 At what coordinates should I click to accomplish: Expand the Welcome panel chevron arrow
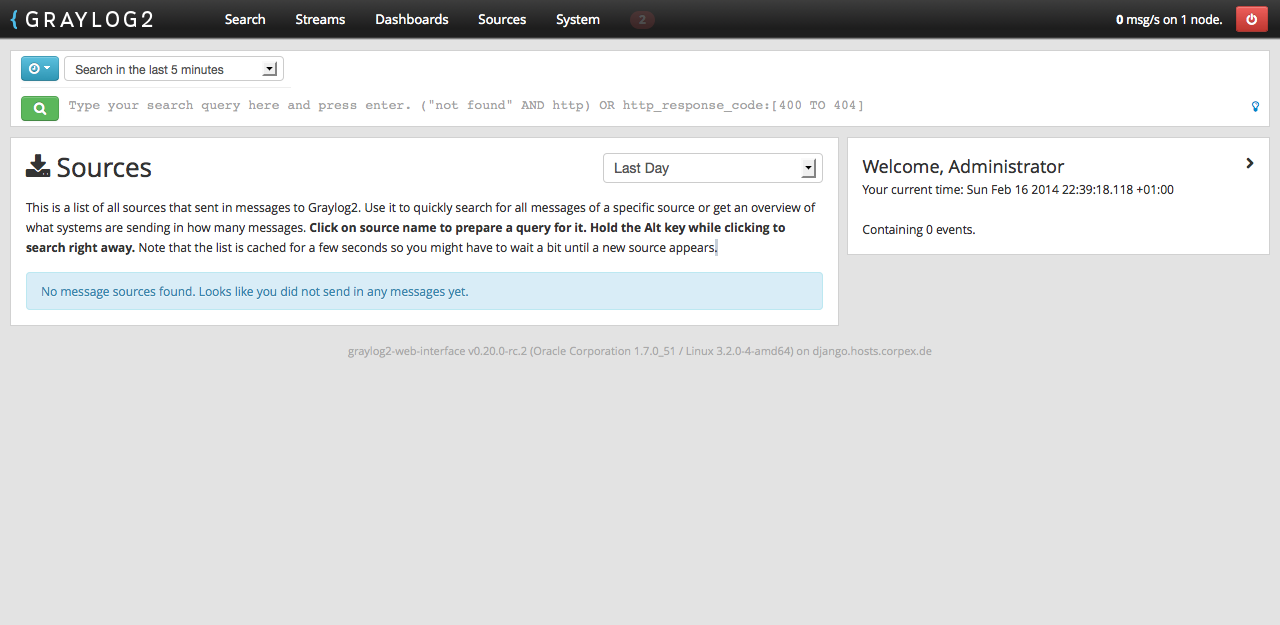(x=1249, y=163)
